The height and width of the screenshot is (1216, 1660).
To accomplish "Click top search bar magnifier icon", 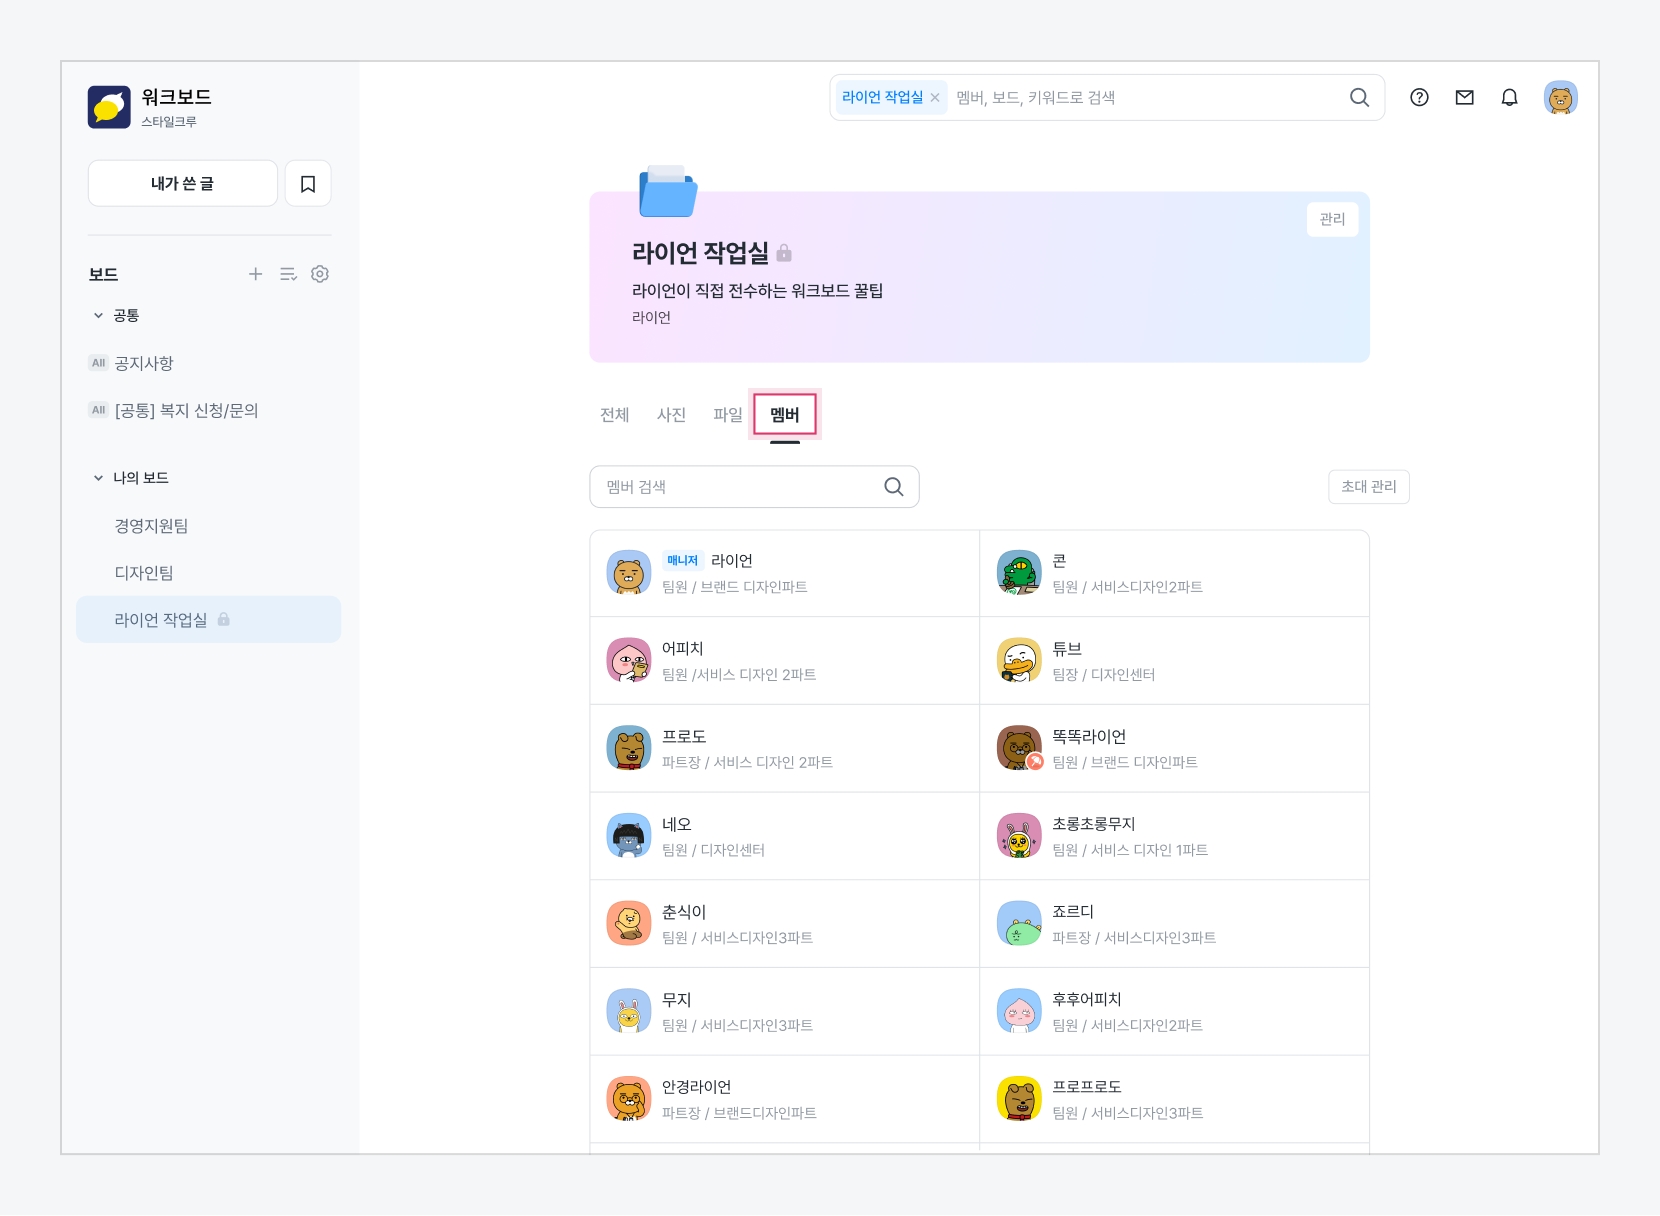I will point(1359,98).
